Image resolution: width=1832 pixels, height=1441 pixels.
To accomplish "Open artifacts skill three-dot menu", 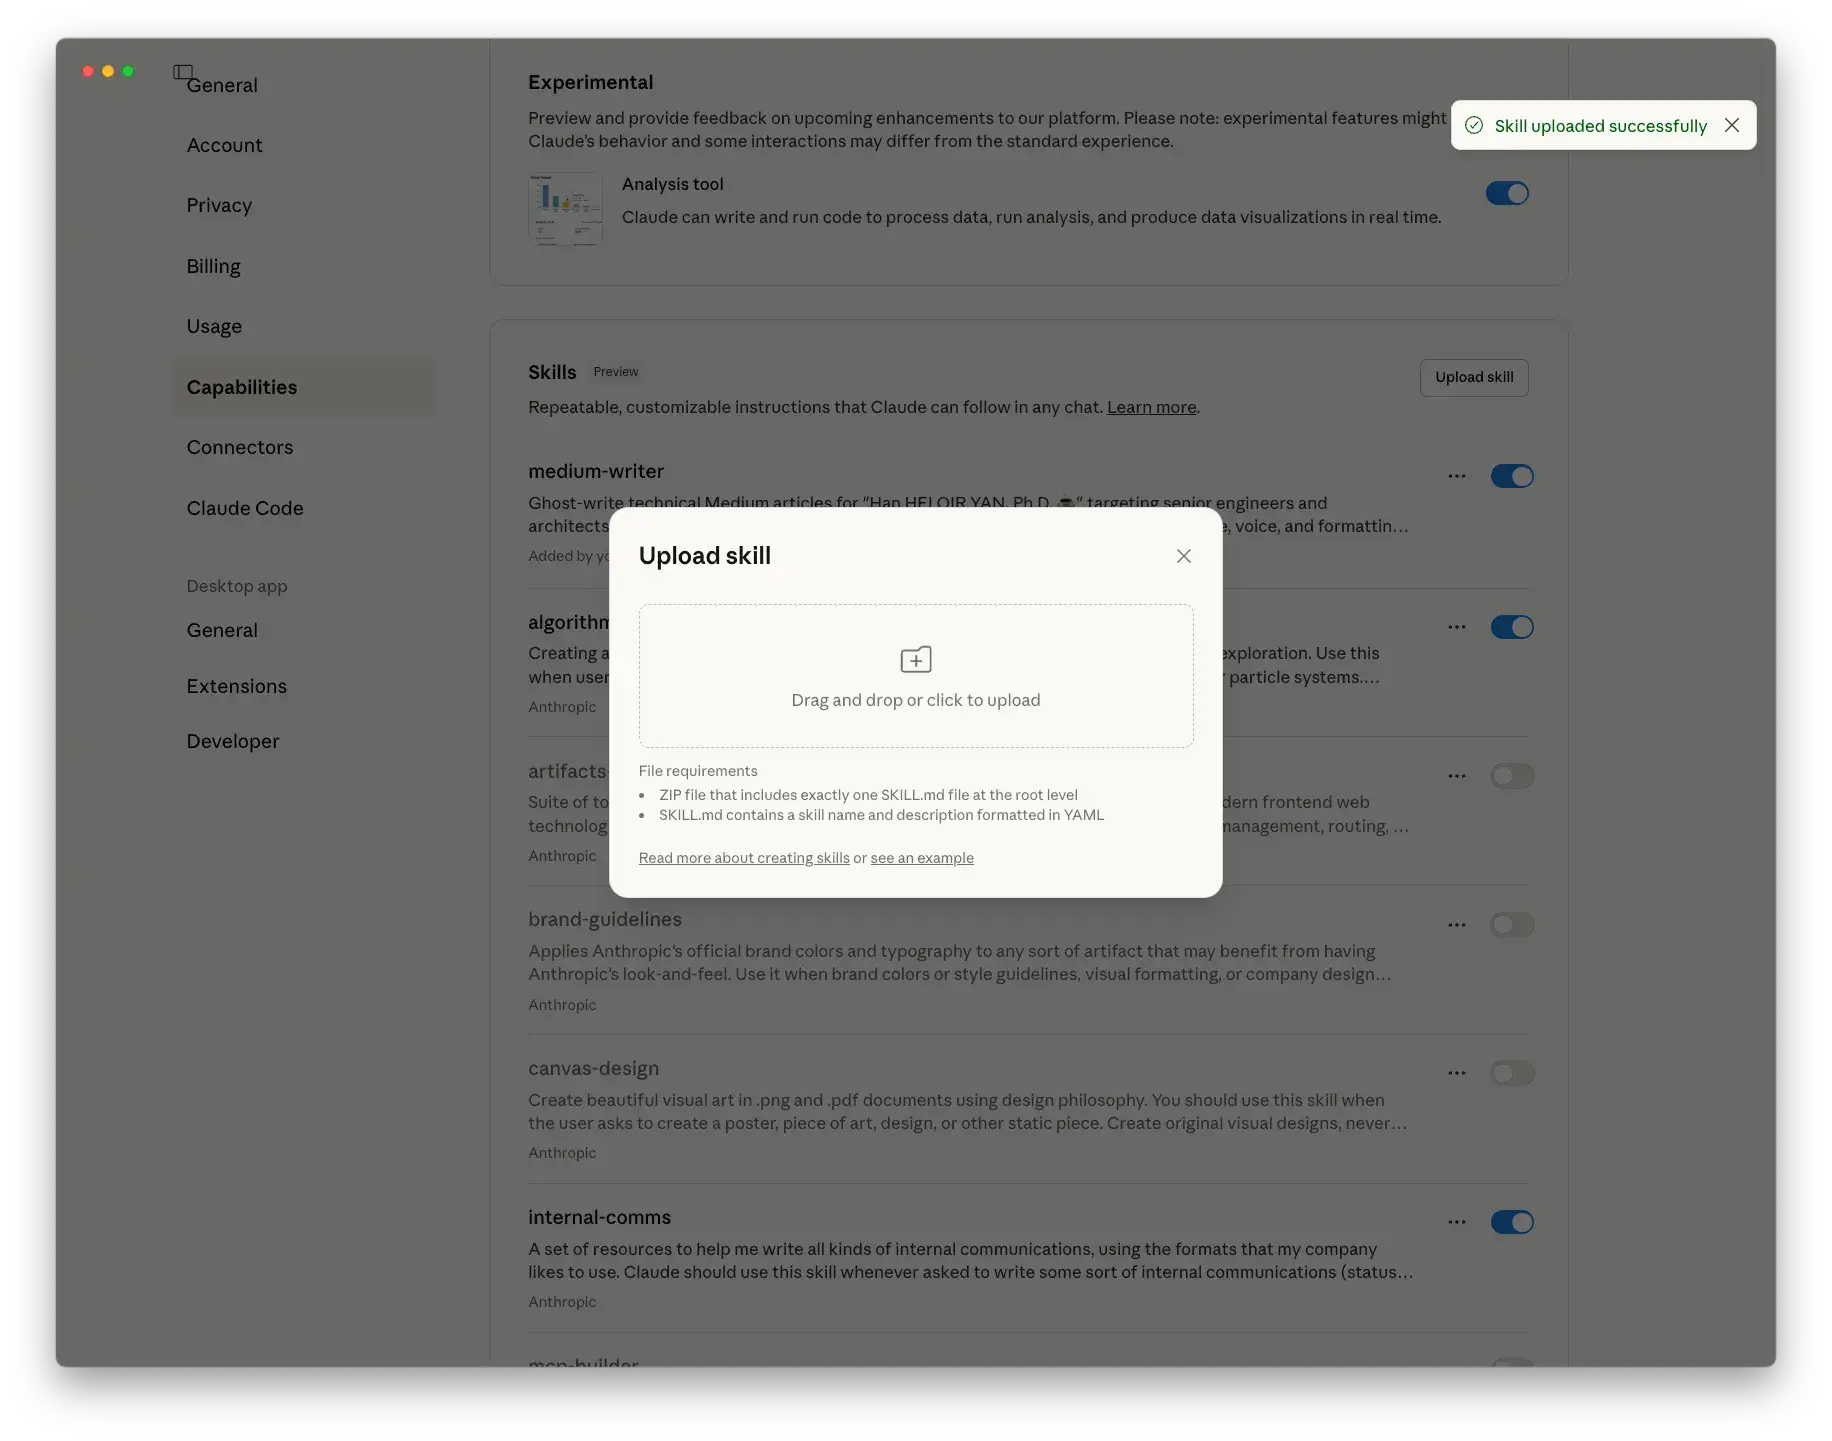I will pos(1456,776).
